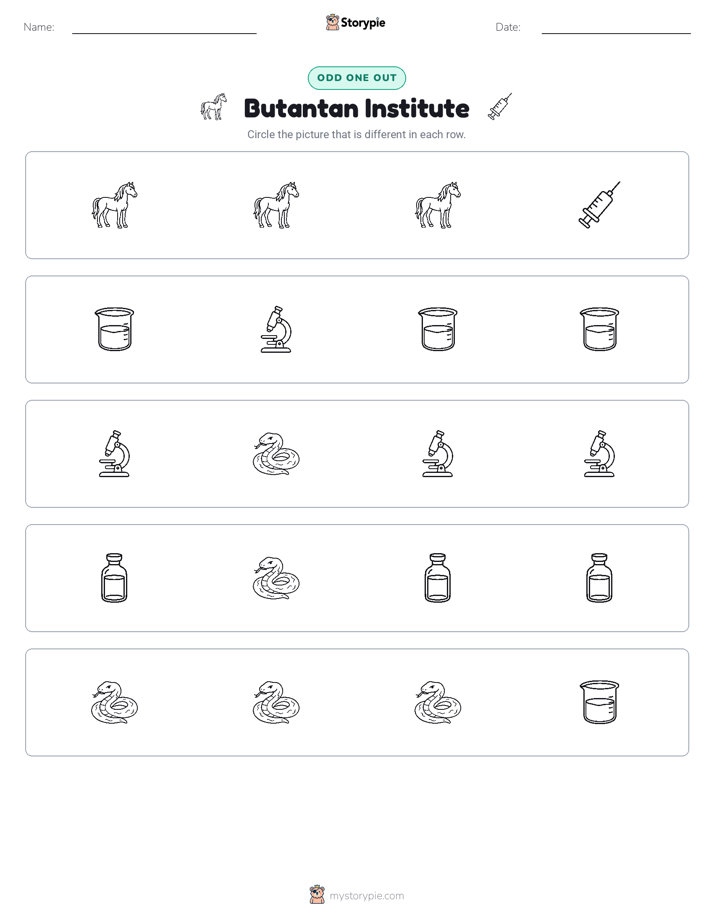Click the Butantan Institute title

[356, 108]
